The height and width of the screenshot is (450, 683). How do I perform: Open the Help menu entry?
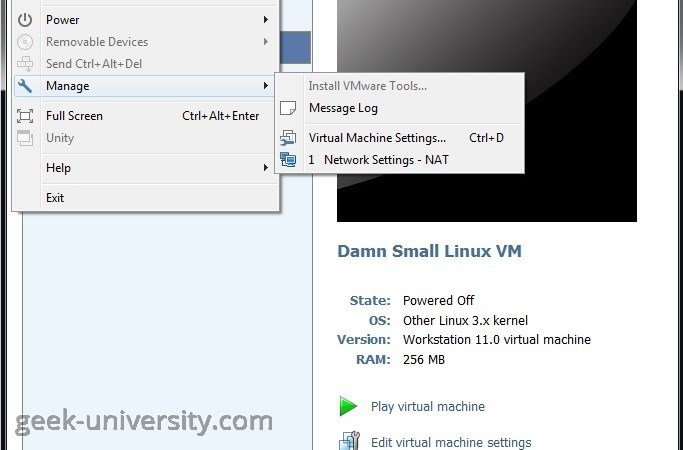(x=146, y=168)
